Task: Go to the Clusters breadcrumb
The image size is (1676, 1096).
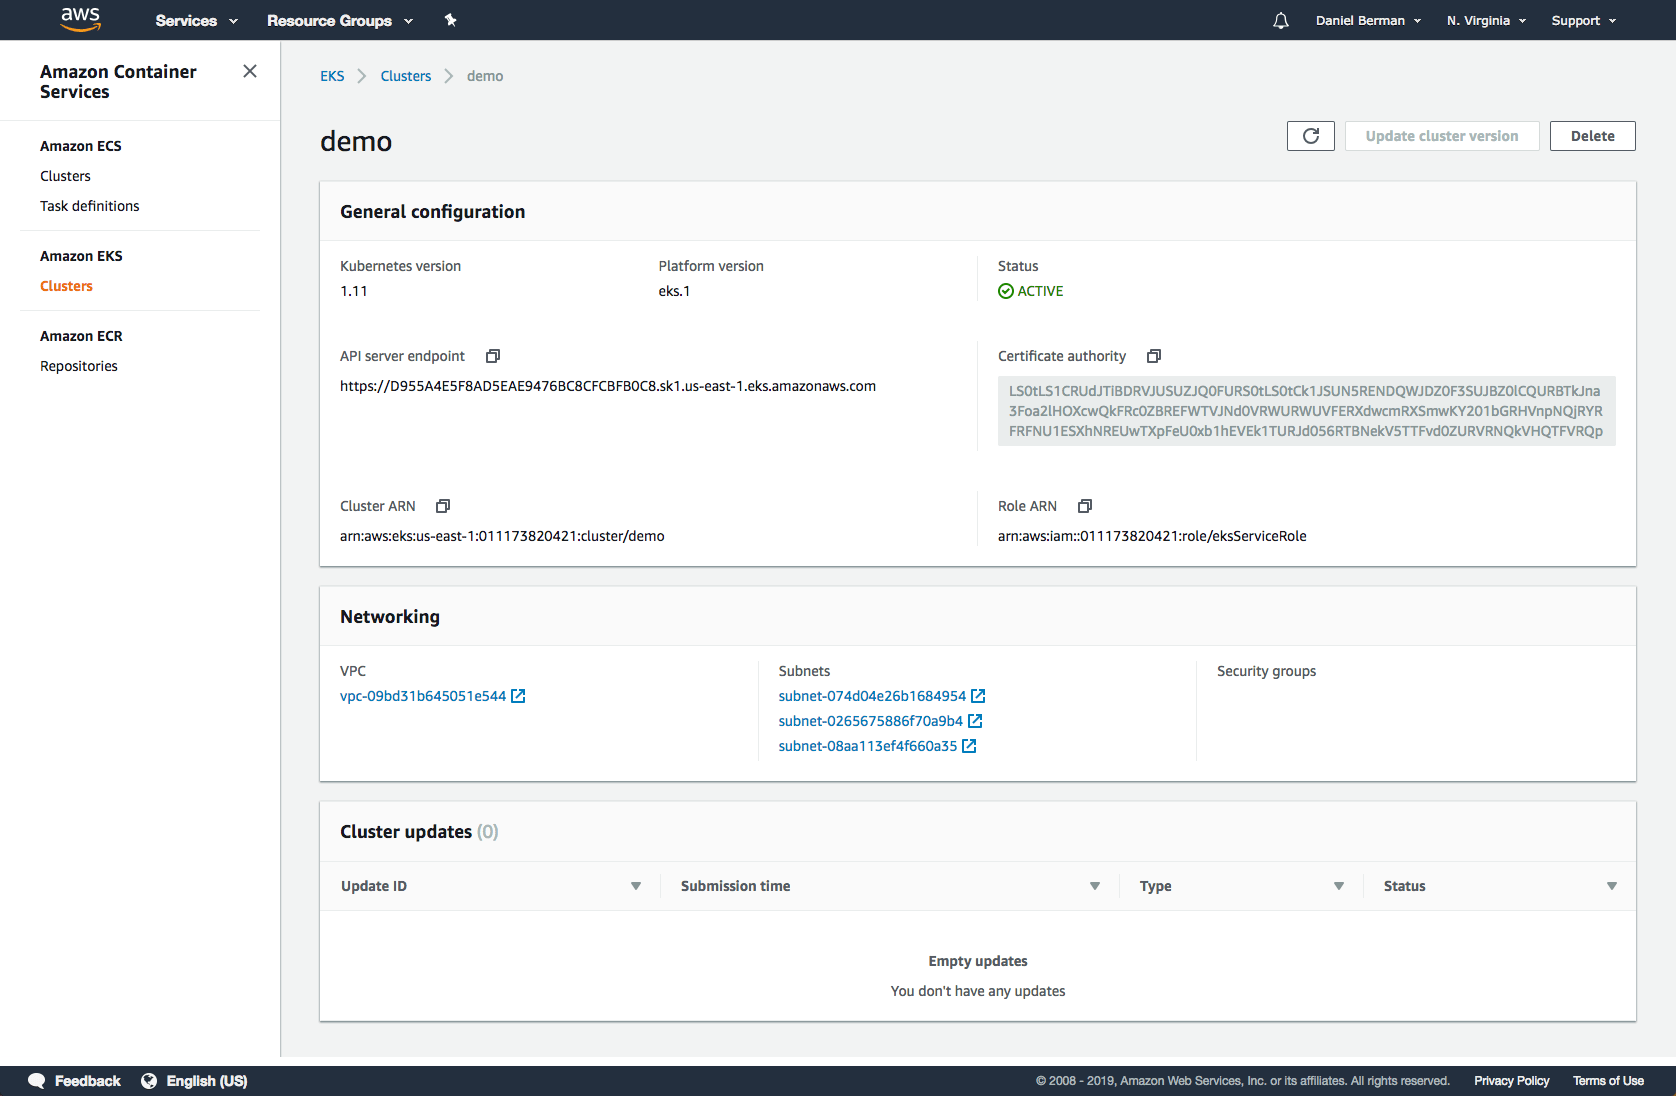Action: (406, 76)
